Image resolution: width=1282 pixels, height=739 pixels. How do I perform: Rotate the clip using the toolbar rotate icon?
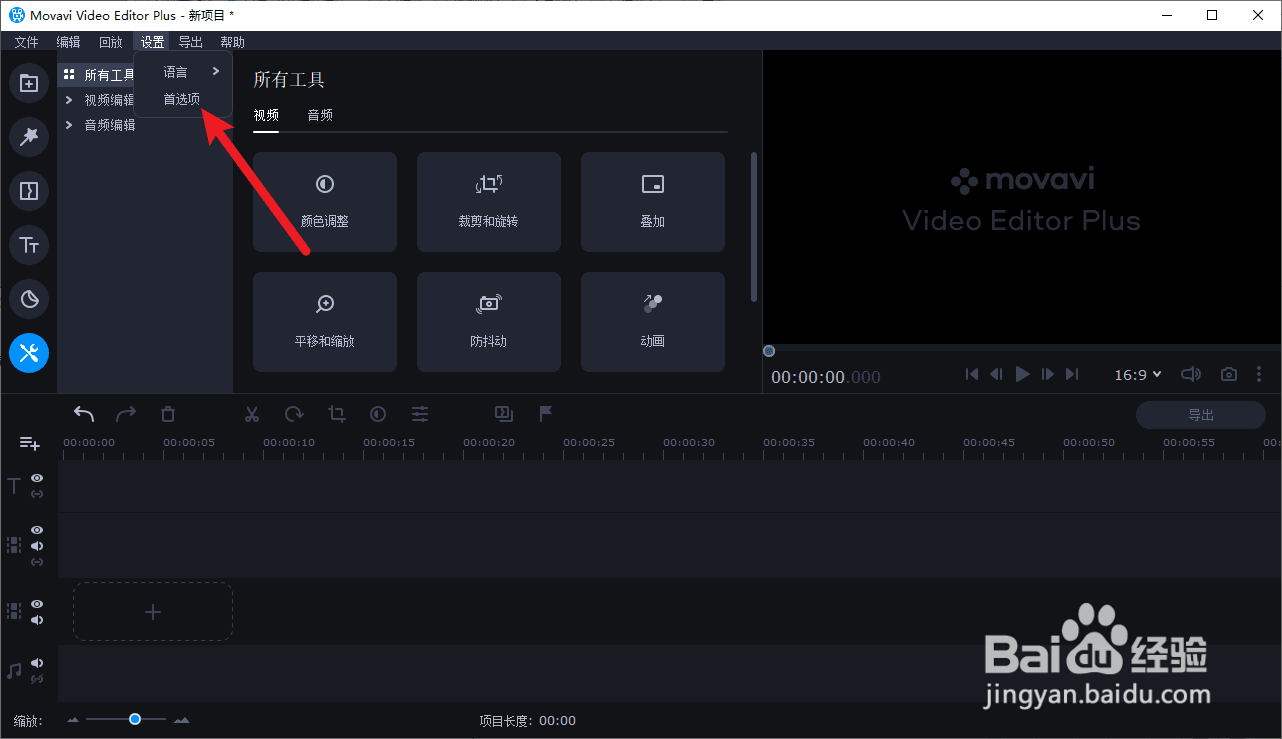click(x=294, y=414)
